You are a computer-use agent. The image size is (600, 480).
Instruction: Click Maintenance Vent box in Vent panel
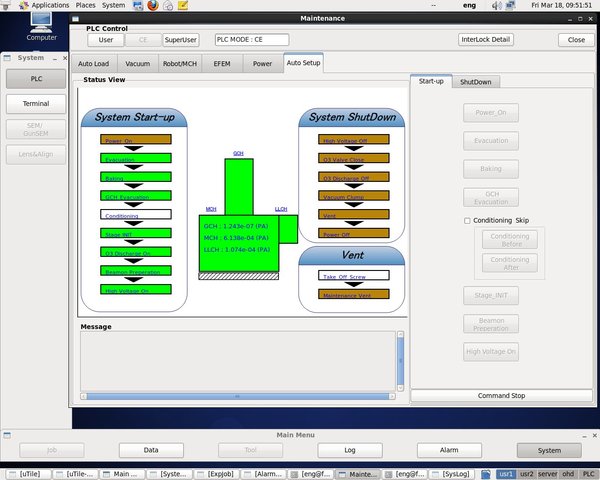353,295
